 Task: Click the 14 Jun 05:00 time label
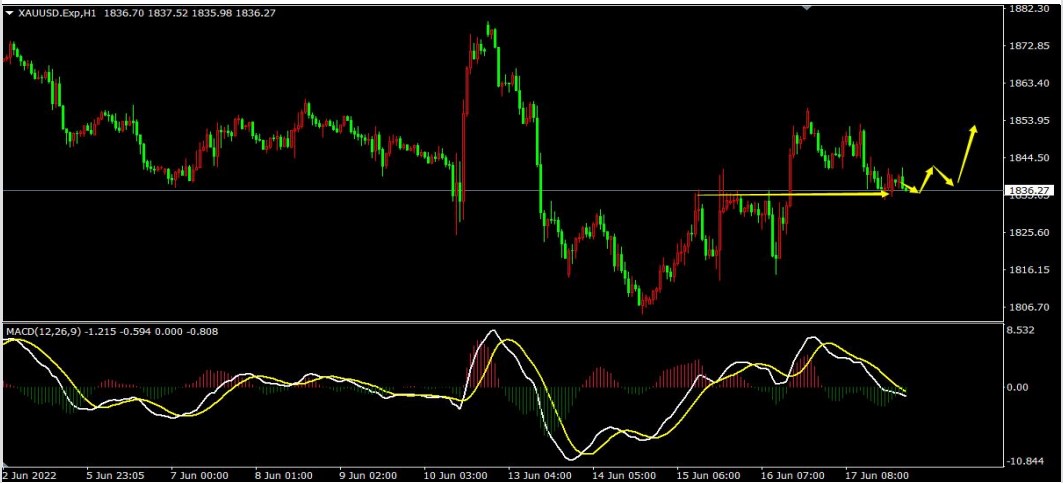(625, 475)
